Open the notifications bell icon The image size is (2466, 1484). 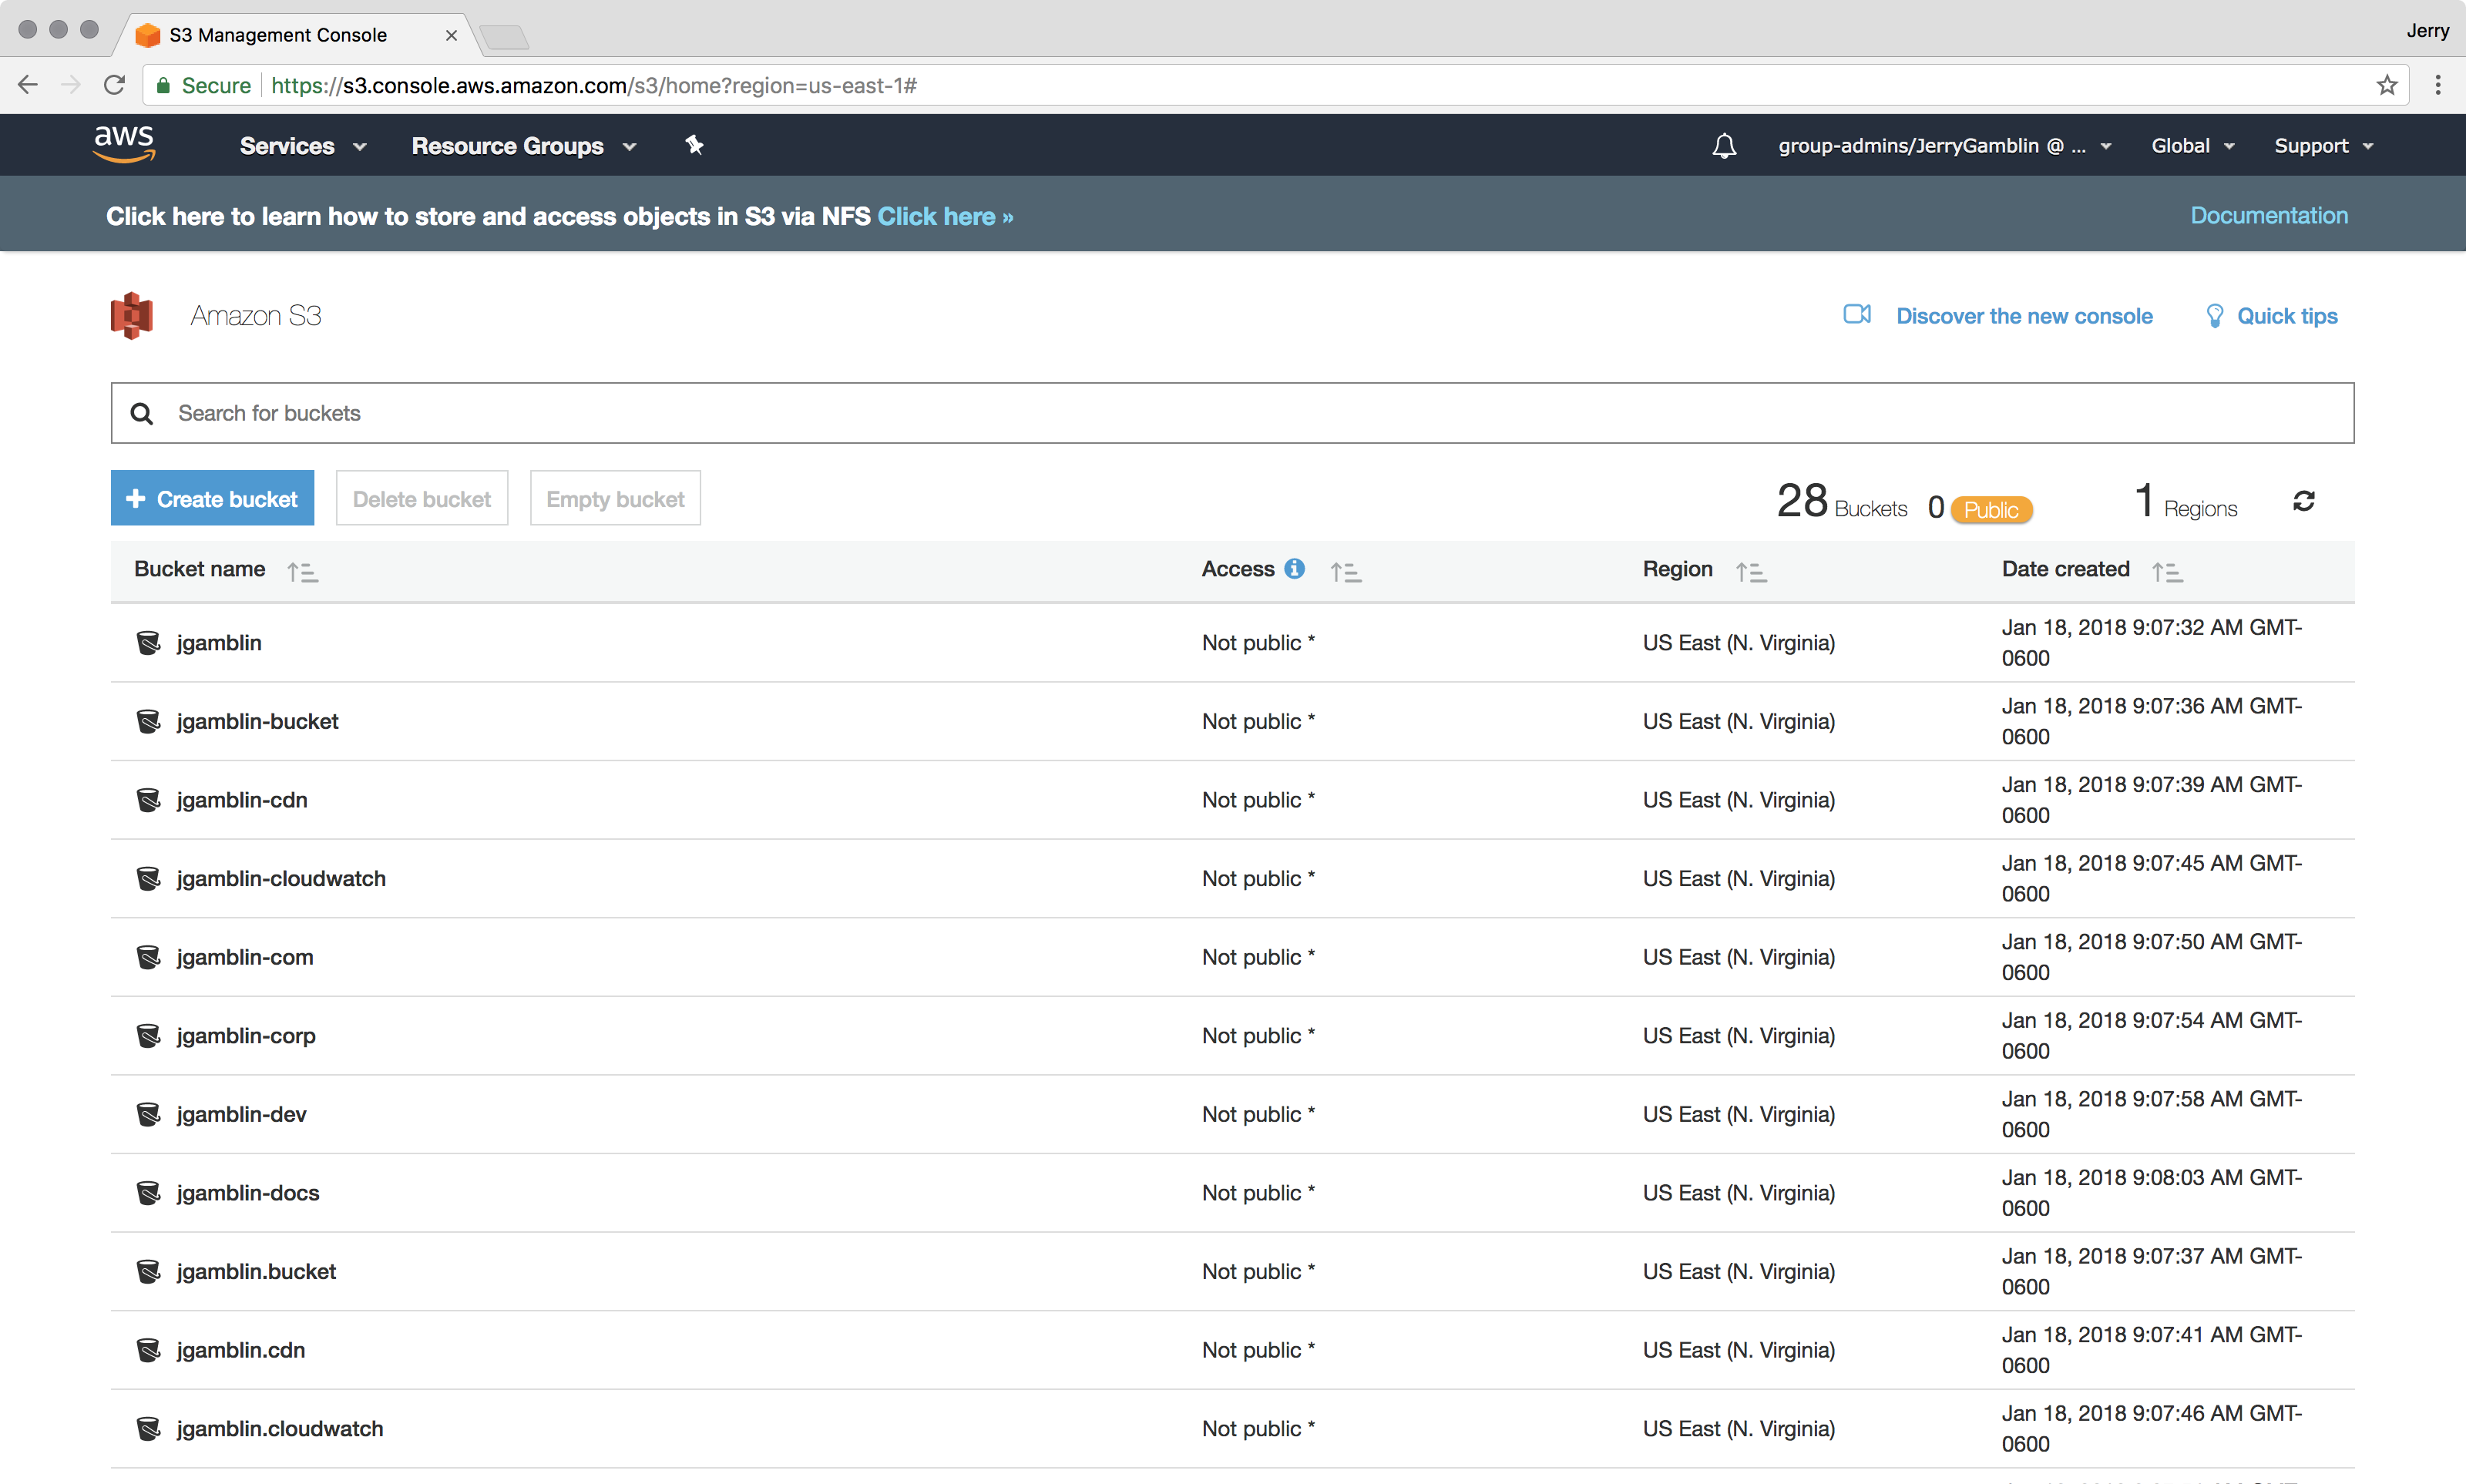1723,146
